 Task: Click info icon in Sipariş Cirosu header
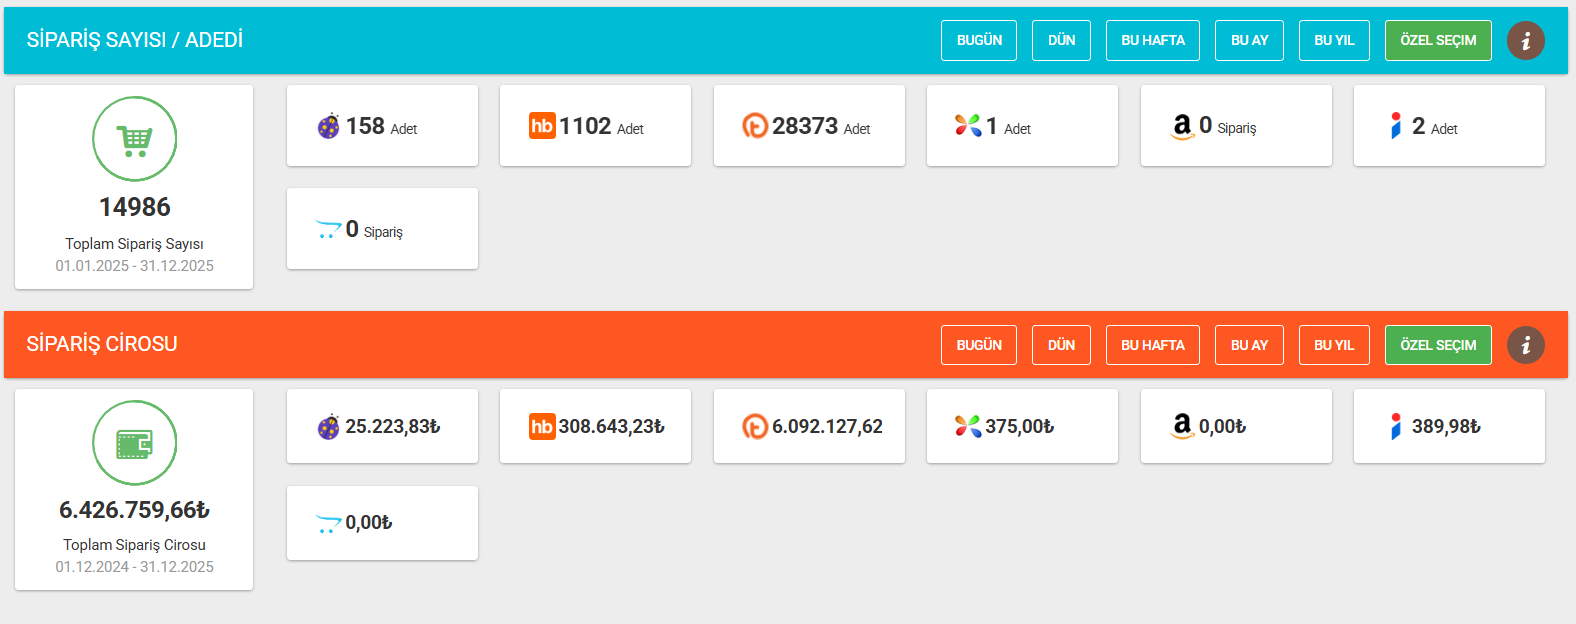pyautogui.click(x=1525, y=345)
